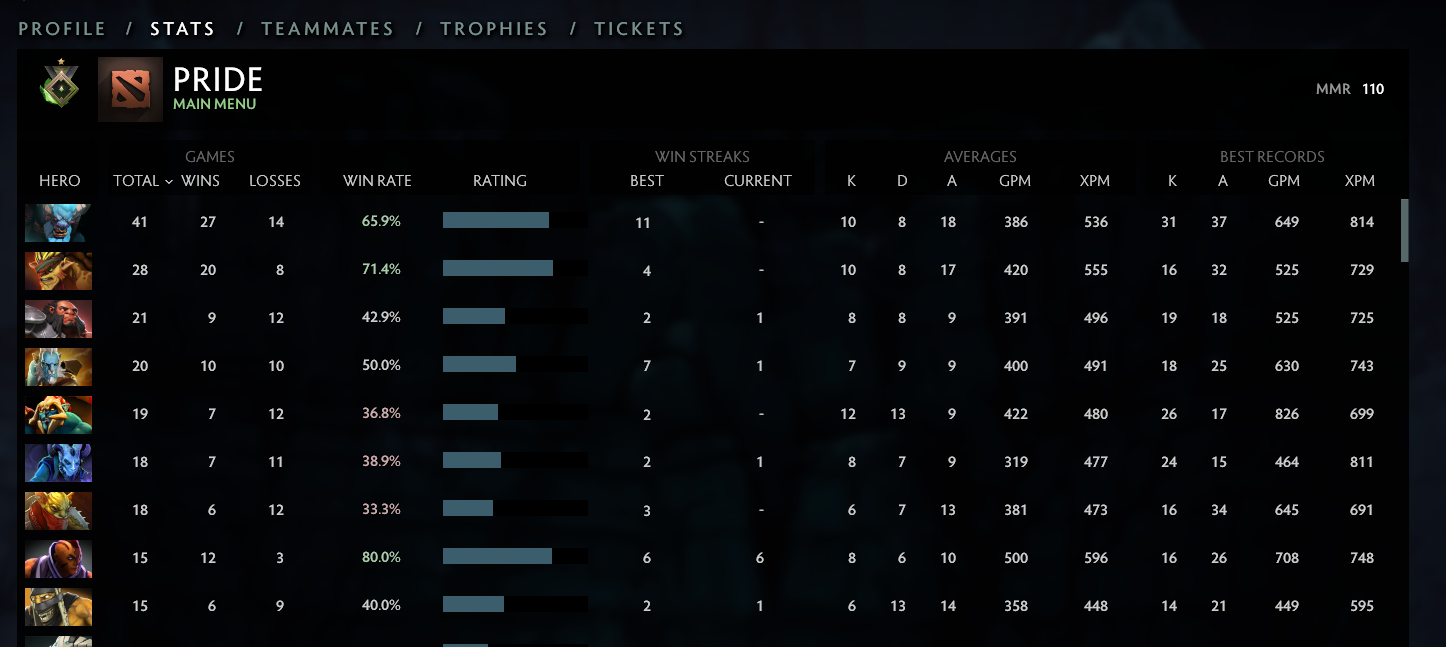This screenshot has height=647, width=1446.
Task: Select the top hero portrait with 41 games
Action: [58, 222]
